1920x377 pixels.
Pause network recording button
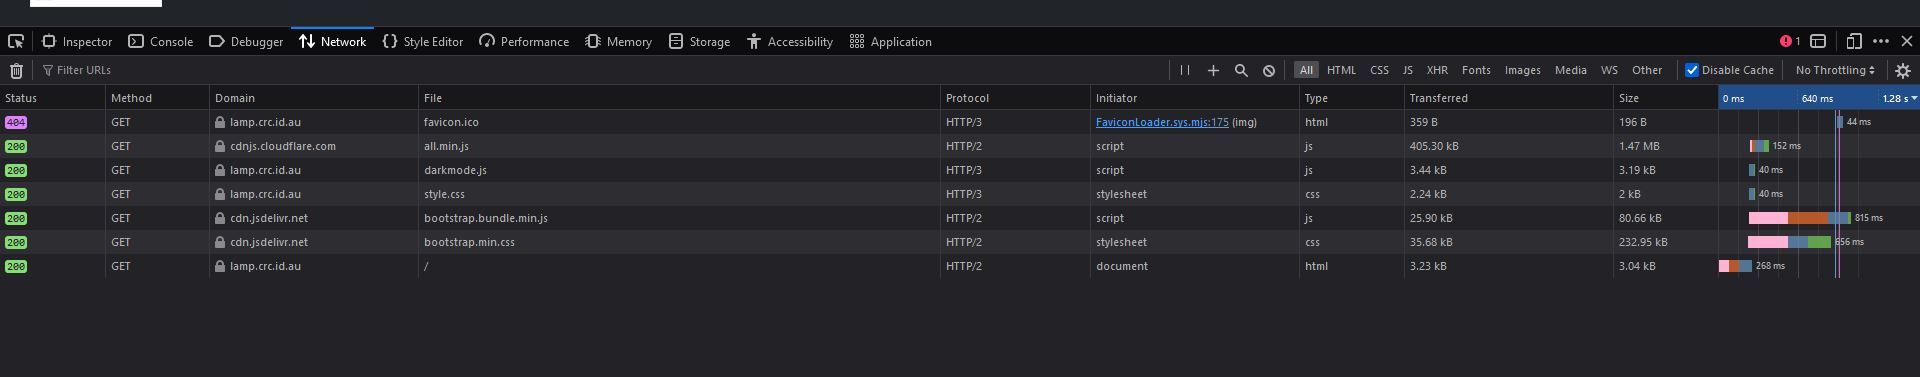(x=1185, y=70)
